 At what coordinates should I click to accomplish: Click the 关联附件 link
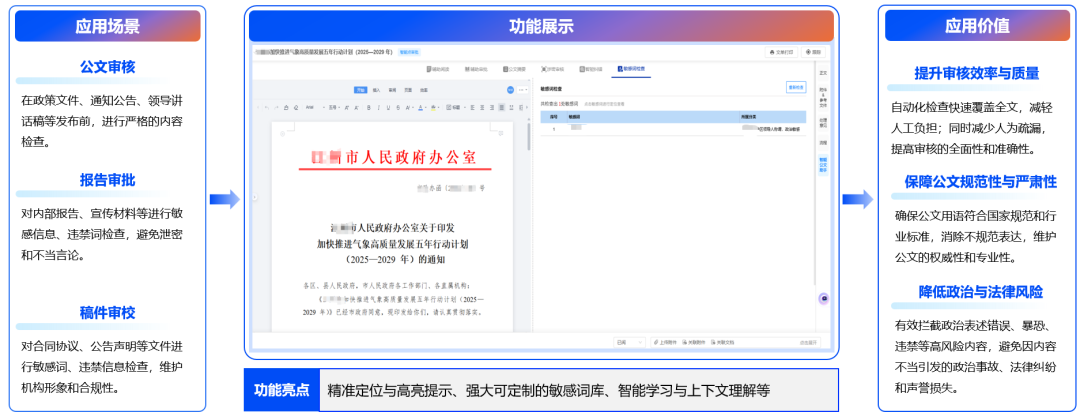694,342
